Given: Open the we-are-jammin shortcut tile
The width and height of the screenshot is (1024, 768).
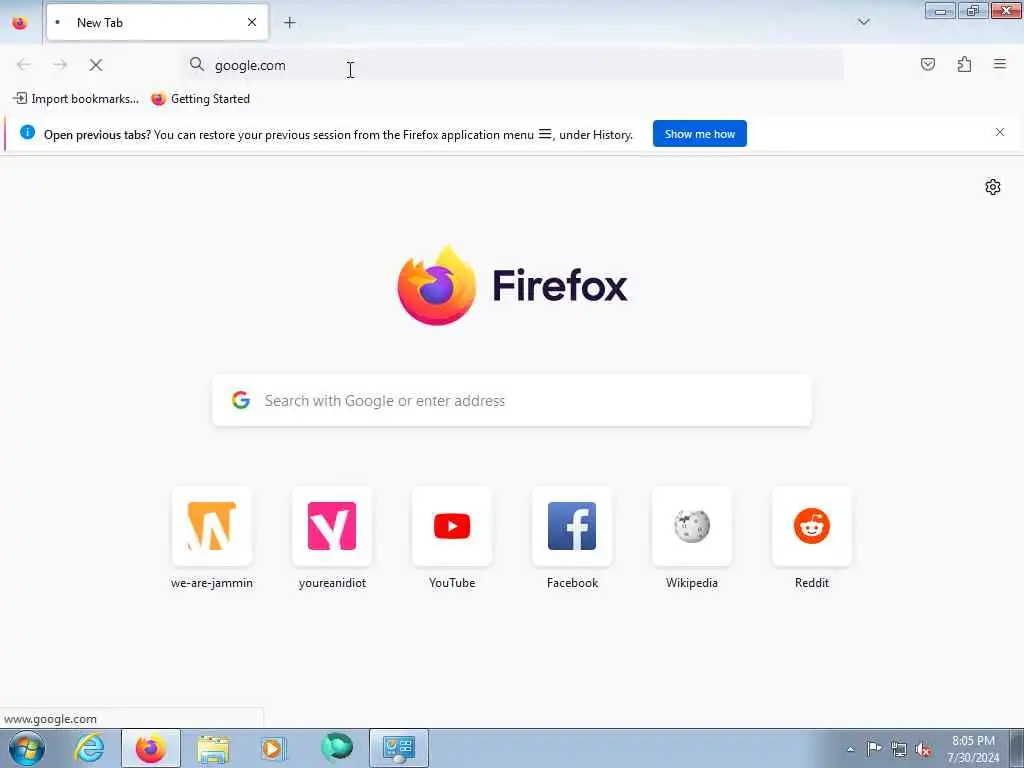Looking at the screenshot, I should (x=212, y=526).
